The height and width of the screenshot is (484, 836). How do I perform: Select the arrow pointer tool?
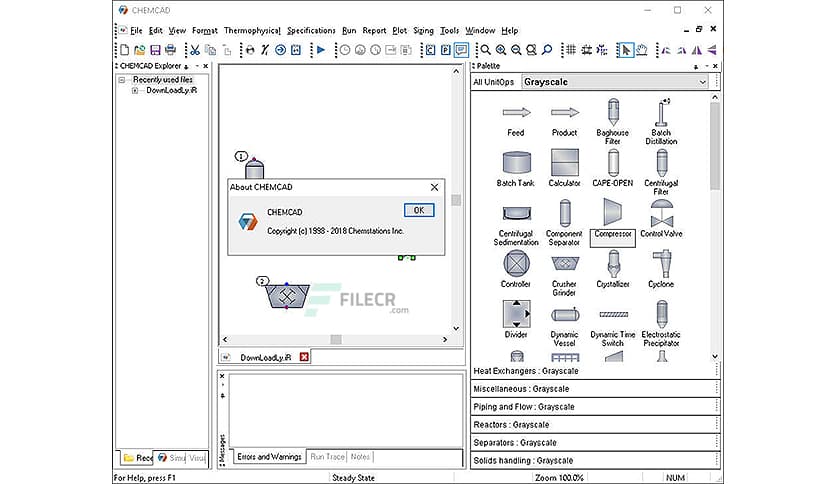pos(625,50)
